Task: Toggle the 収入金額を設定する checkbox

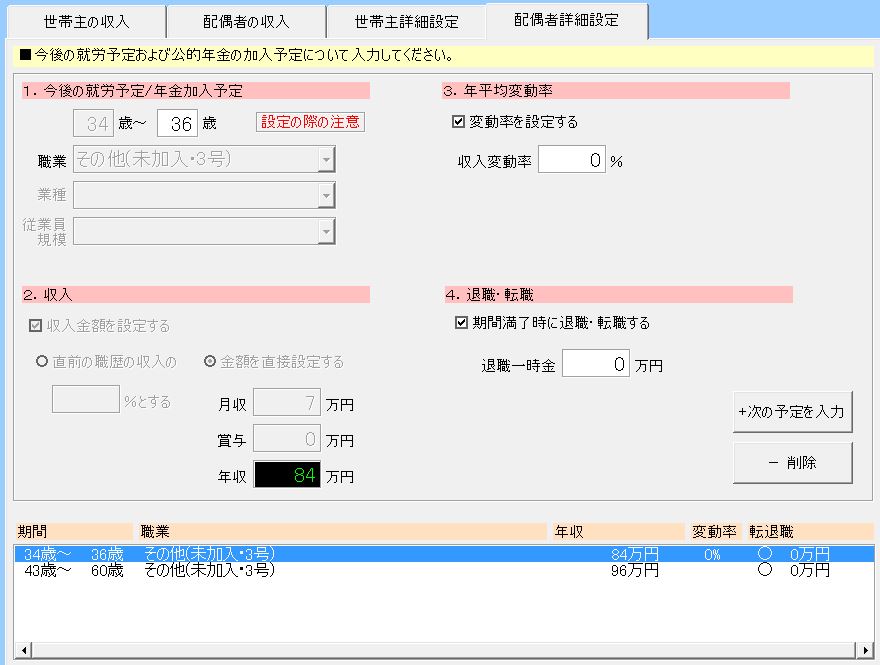Action: pyautogui.click(x=37, y=326)
